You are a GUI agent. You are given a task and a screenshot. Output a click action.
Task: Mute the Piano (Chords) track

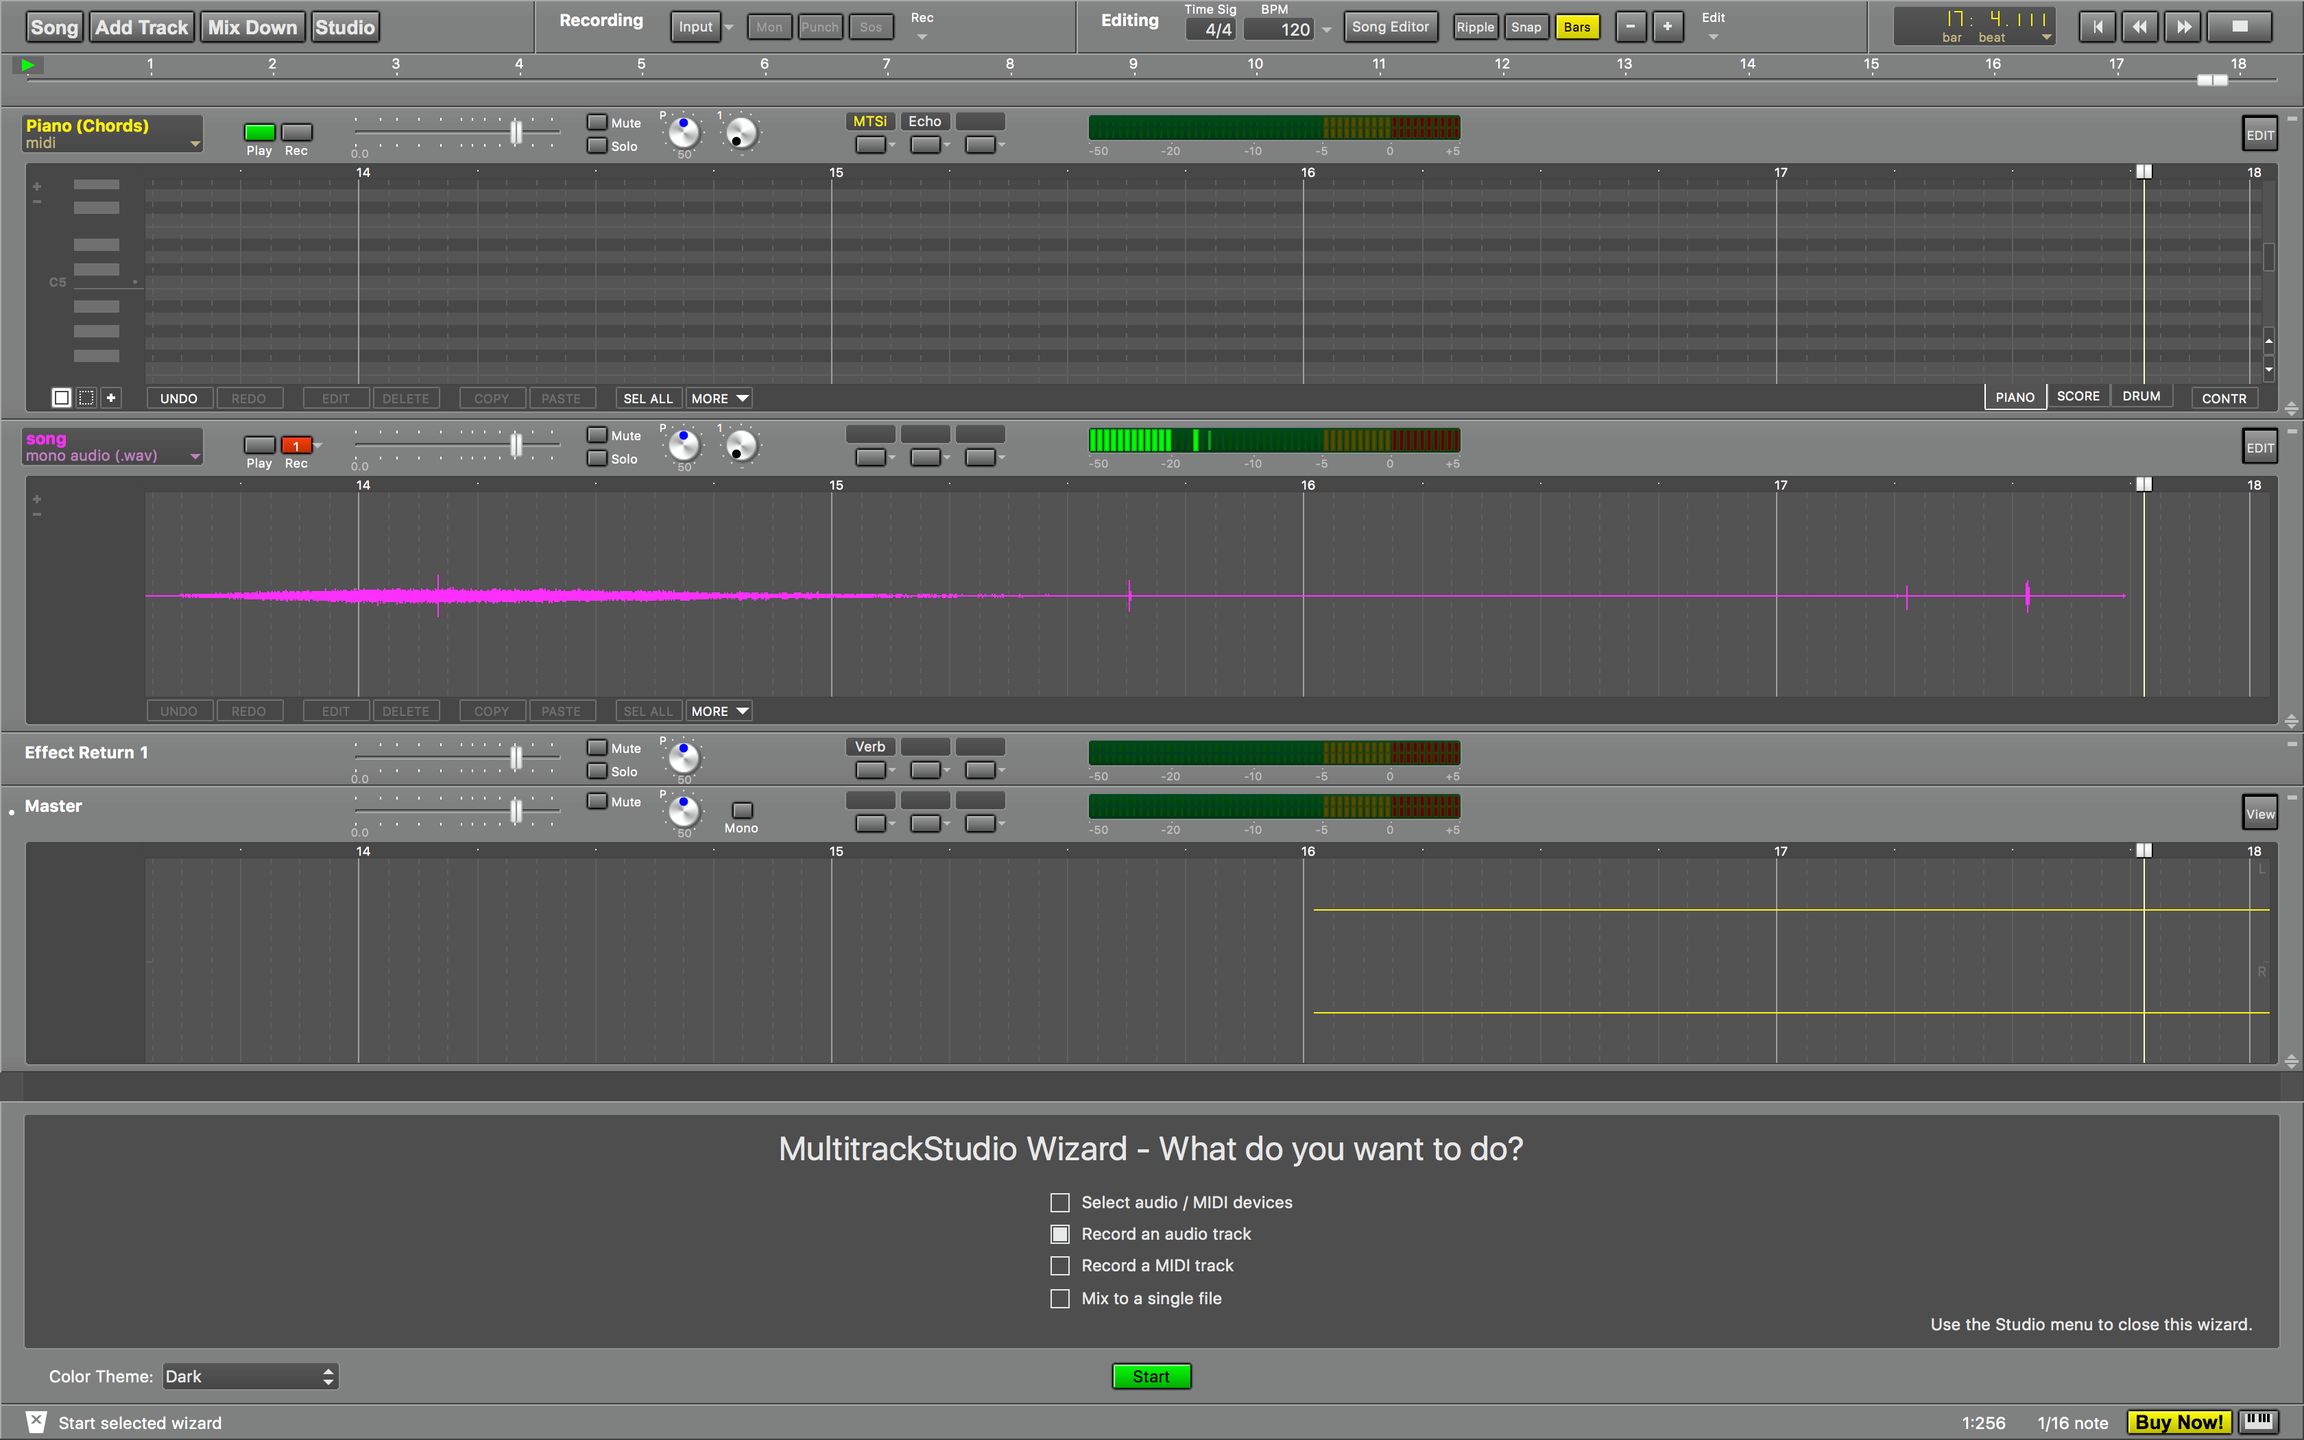coord(599,122)
